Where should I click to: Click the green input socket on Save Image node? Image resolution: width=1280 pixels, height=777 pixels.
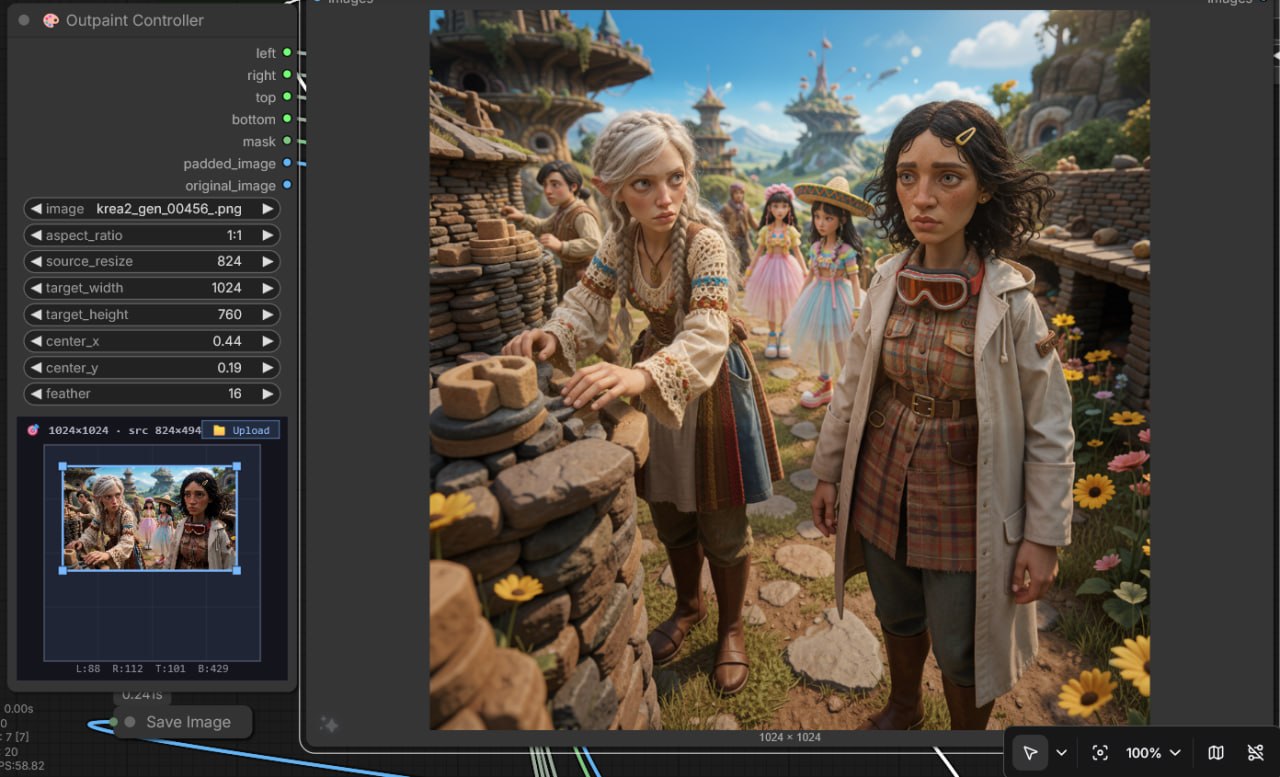tap(114, 722)
